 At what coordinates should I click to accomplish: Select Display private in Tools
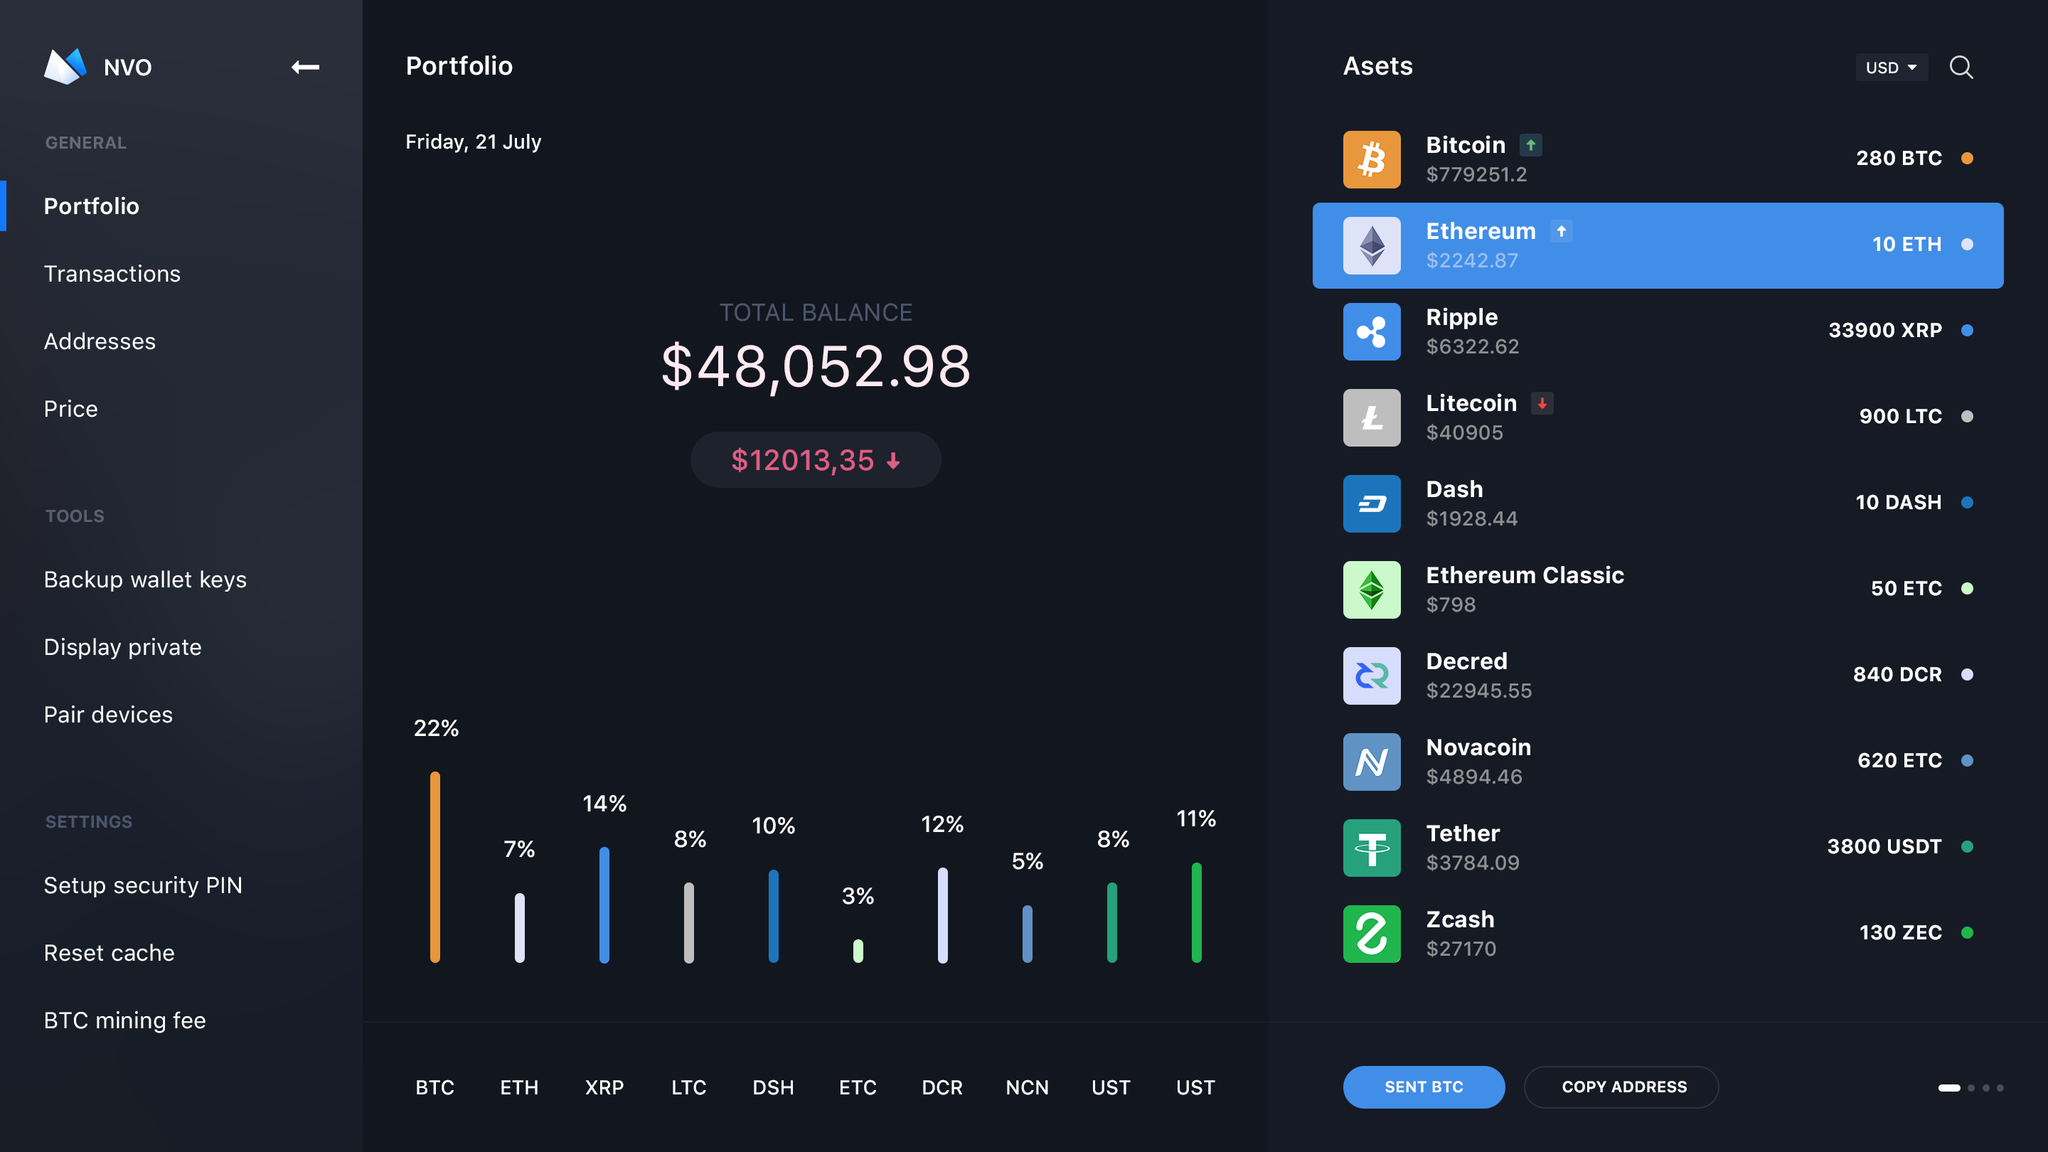click(123, 647)
